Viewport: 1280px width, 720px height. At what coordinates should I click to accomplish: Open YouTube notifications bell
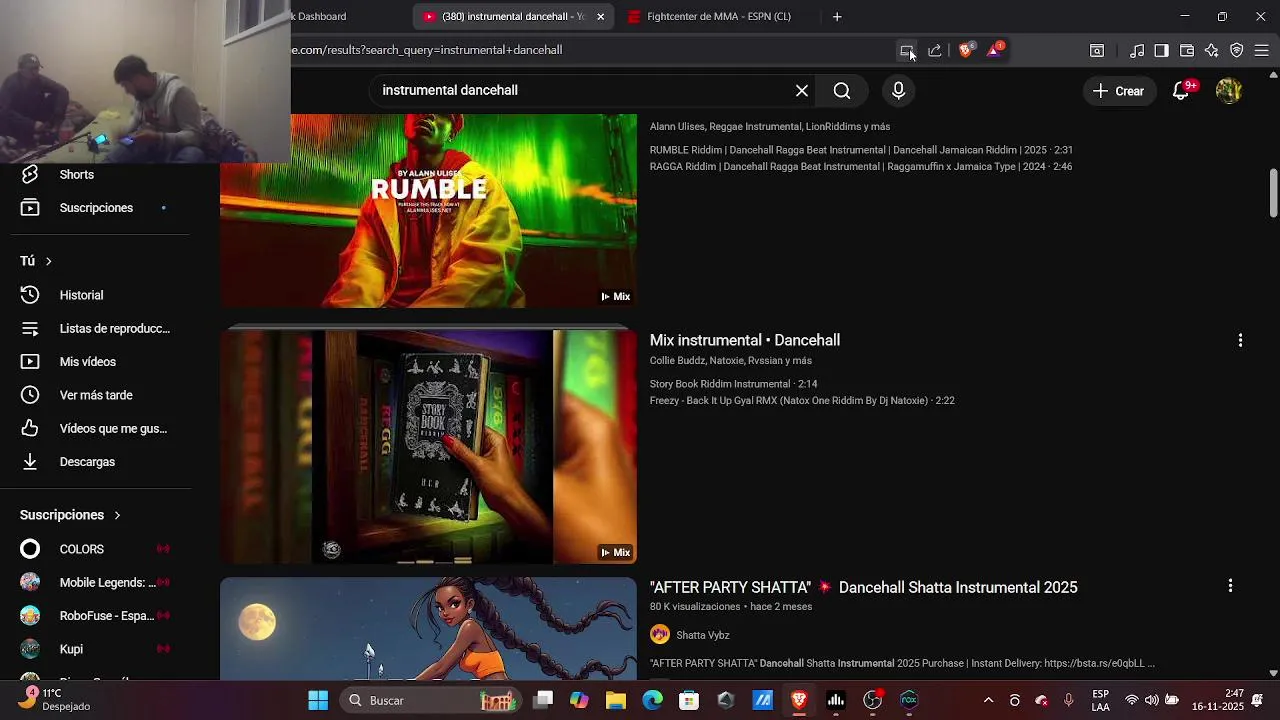point(1181,91)
